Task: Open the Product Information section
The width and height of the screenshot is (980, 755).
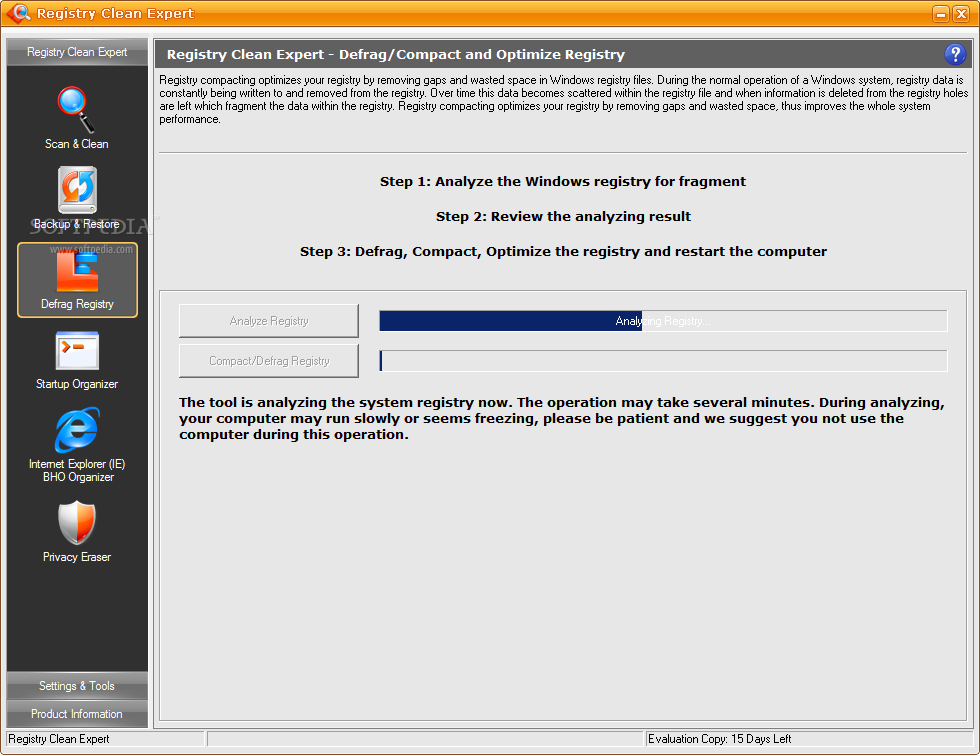Action: (77, 714)
